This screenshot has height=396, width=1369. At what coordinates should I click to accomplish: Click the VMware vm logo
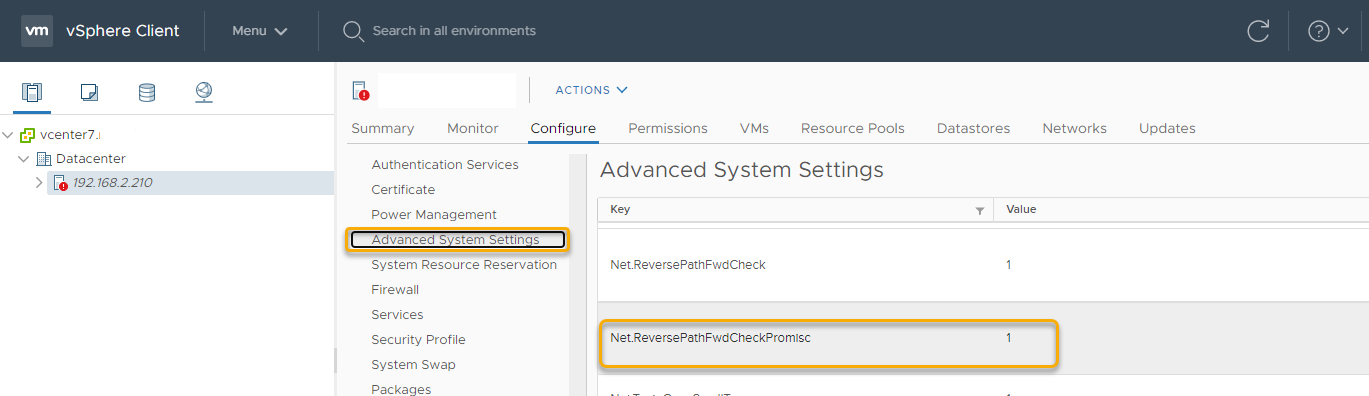coord(37,31)
